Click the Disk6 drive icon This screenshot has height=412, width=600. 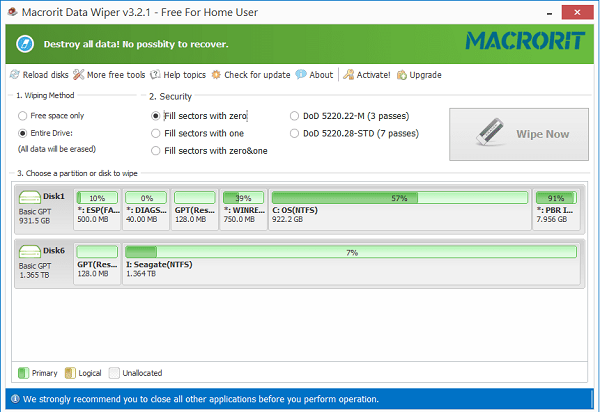[x=30, y=252]
